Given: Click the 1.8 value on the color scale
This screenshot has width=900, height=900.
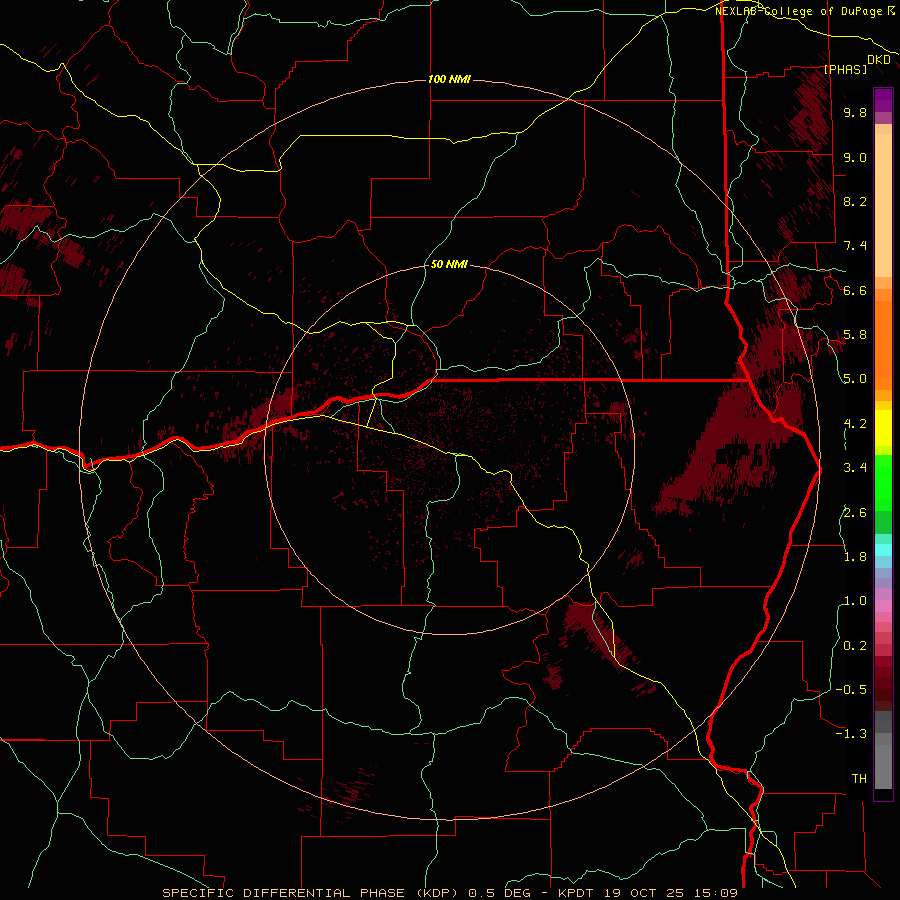Looking at the screenshot, I should (x=855, y=557).
